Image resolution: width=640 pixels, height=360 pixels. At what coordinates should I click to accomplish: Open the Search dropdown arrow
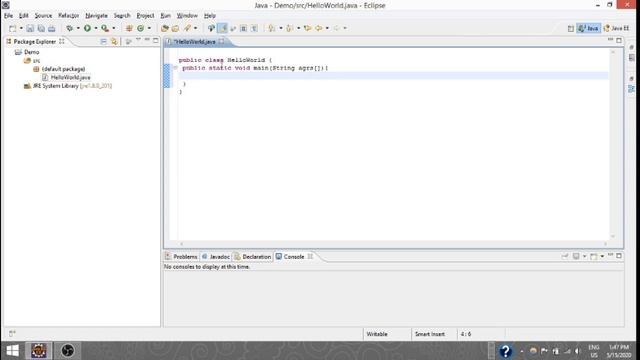pos(196,28)
